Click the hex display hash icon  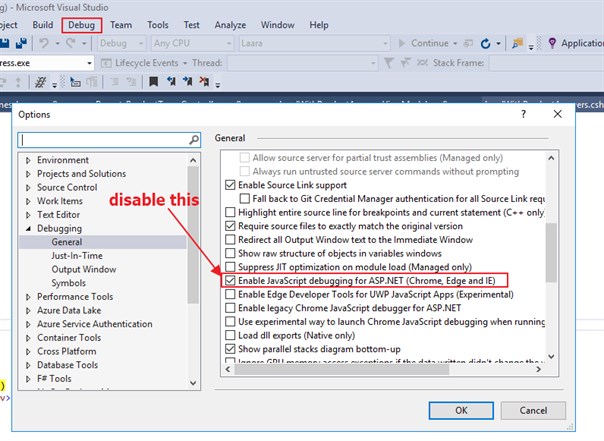click(x=40, y=82)
